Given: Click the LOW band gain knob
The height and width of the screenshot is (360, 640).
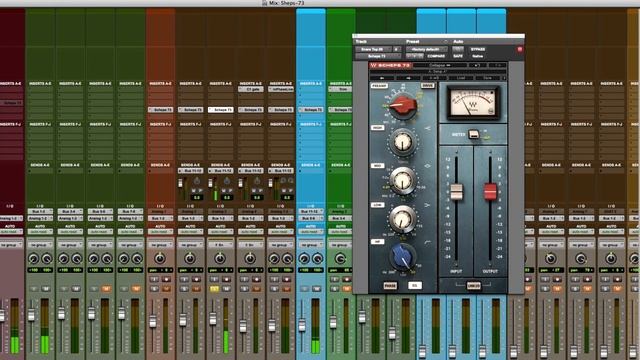Looking at the screenshot, I should [402, 218].
